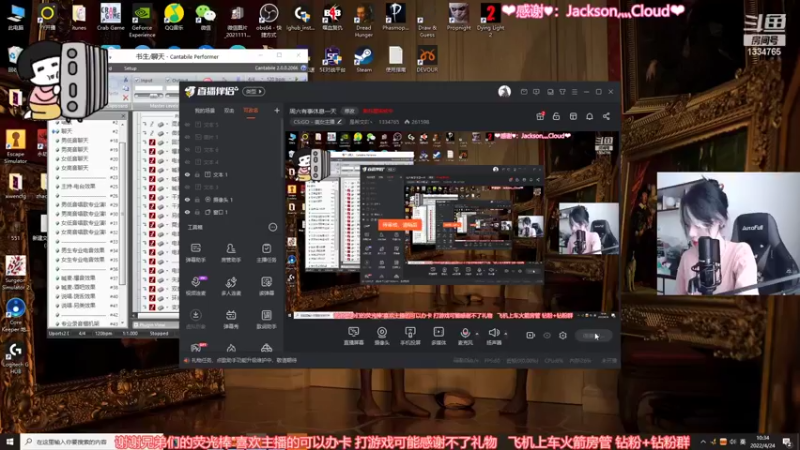Show the hidden 文本 6 layer
The width and height of the screenshot is (800, 450).
point(188,149)
